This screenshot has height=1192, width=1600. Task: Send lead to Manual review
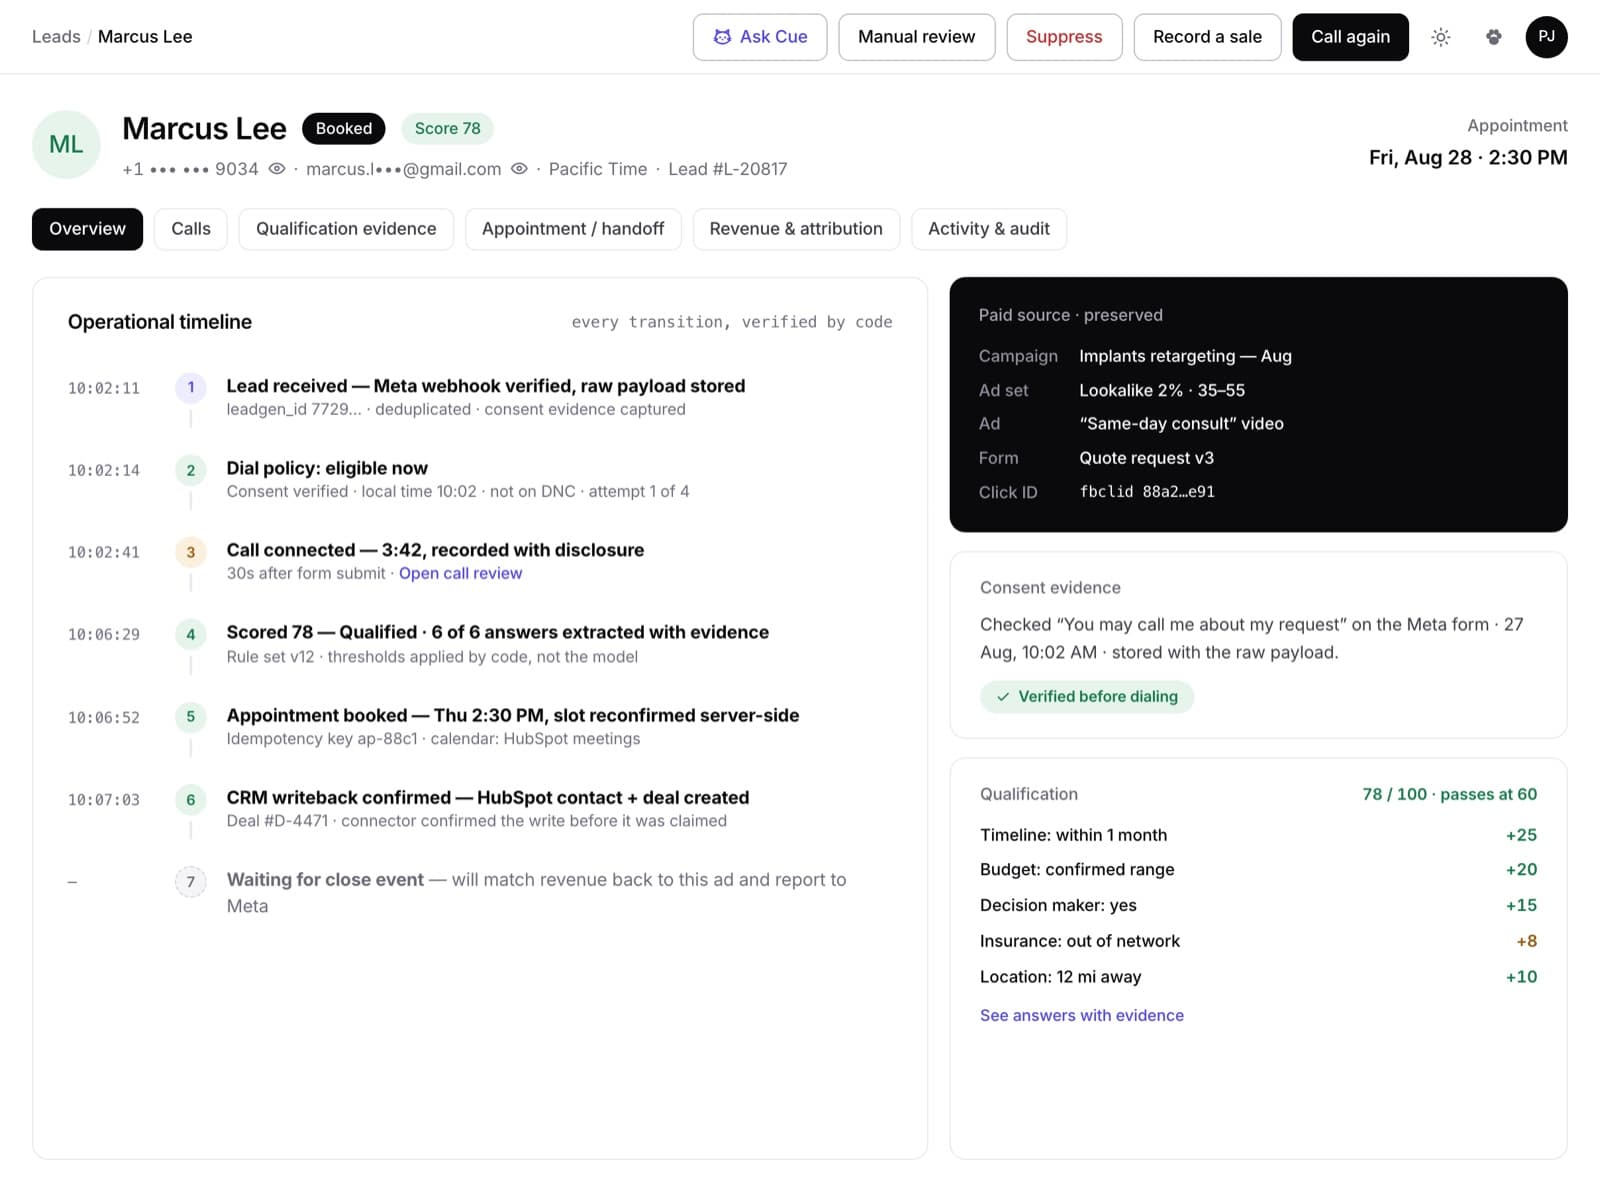tap(917, 37)
